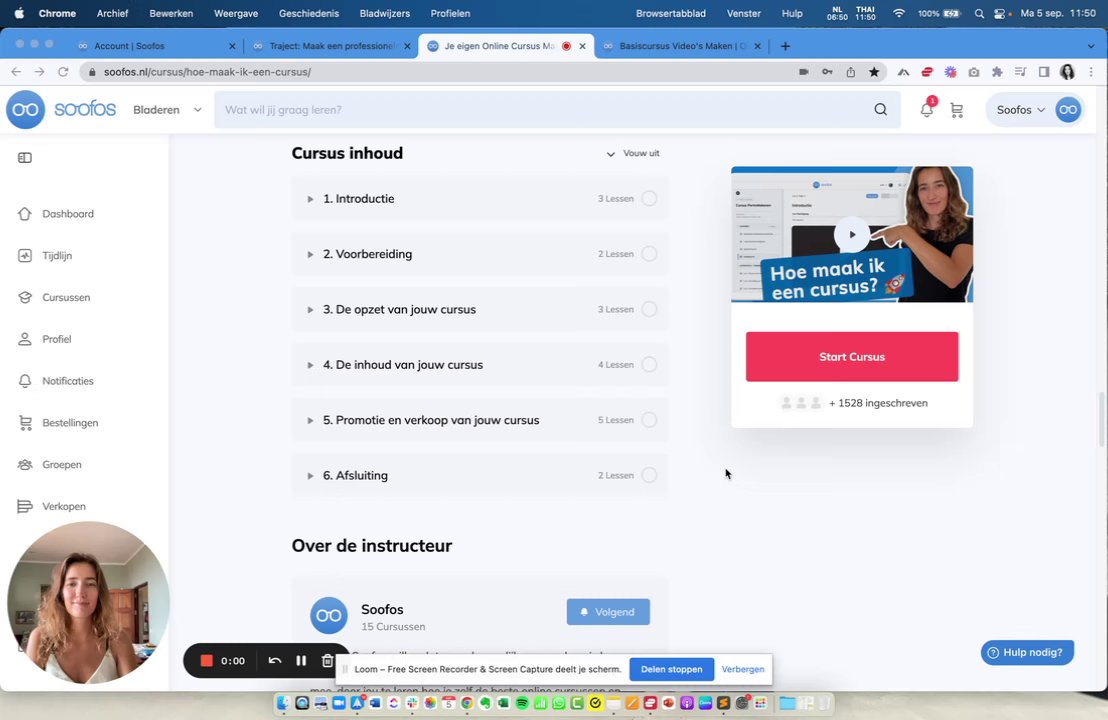Open the Geschiedenis menu
The width and height of the screenshot is (1108, 720).
tap(309, 13)
